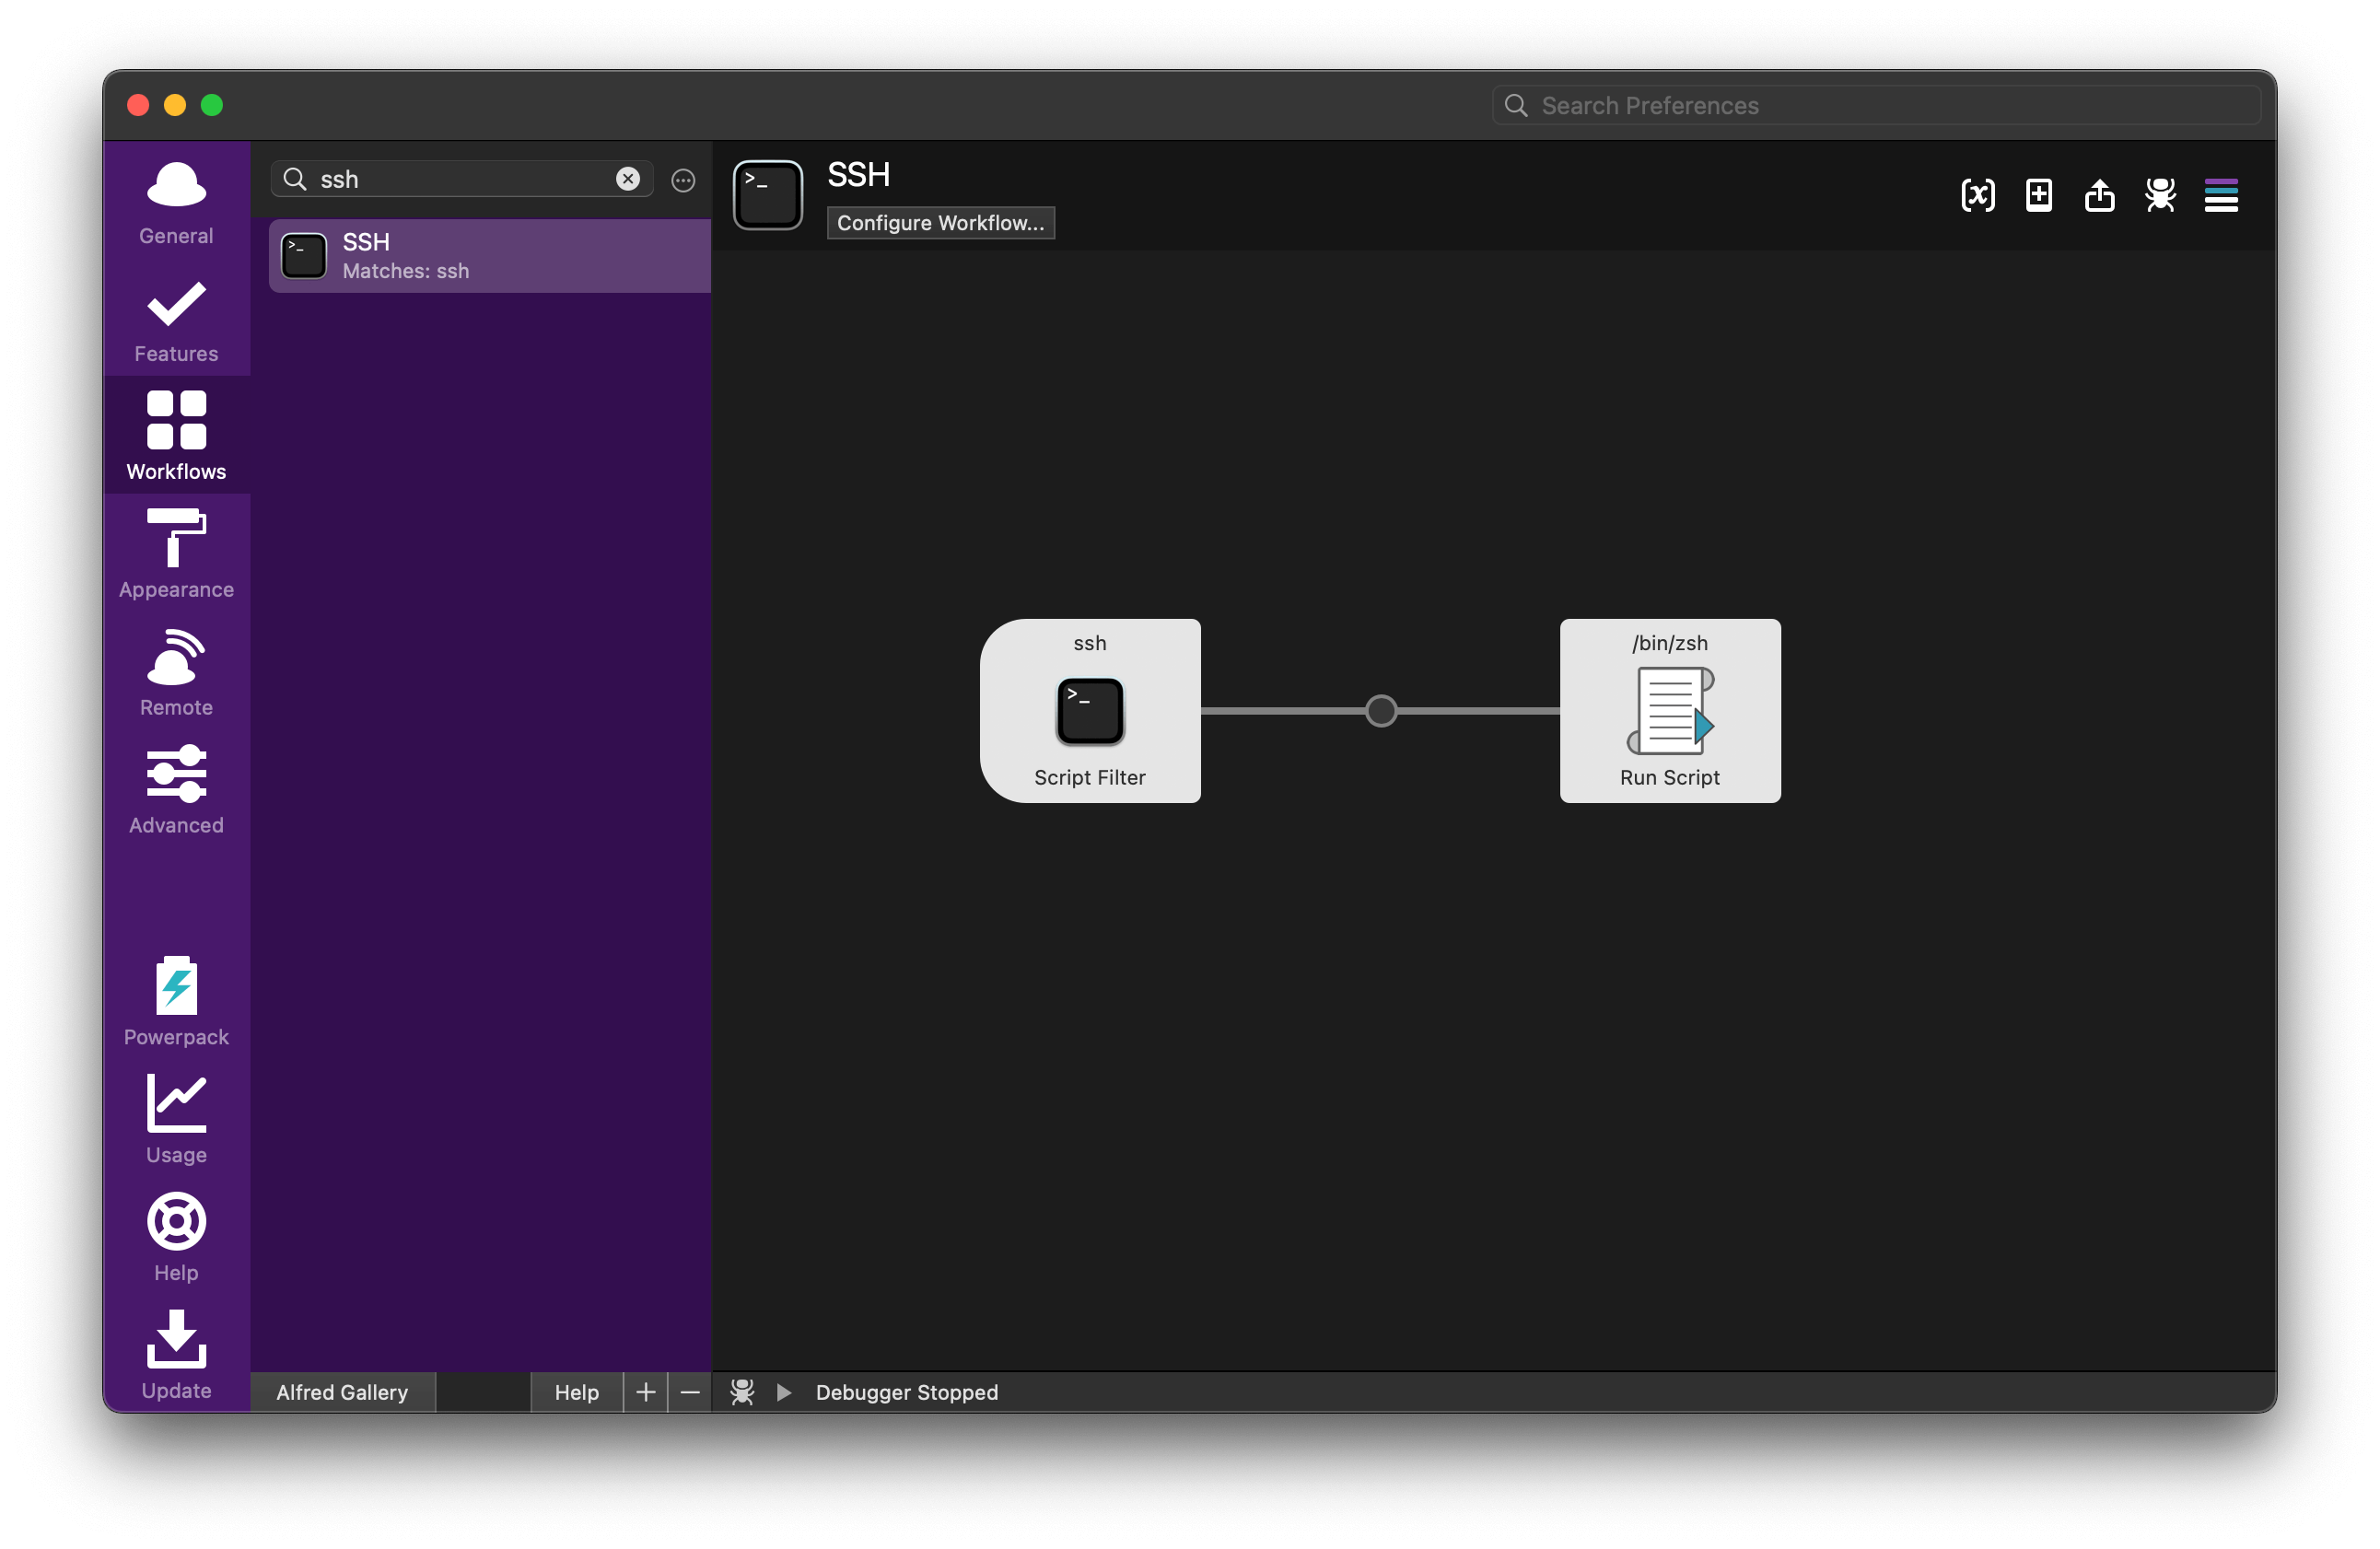Click the SSH workflow title text
The image size is (2380, 1549).
(x=858, y=175)
